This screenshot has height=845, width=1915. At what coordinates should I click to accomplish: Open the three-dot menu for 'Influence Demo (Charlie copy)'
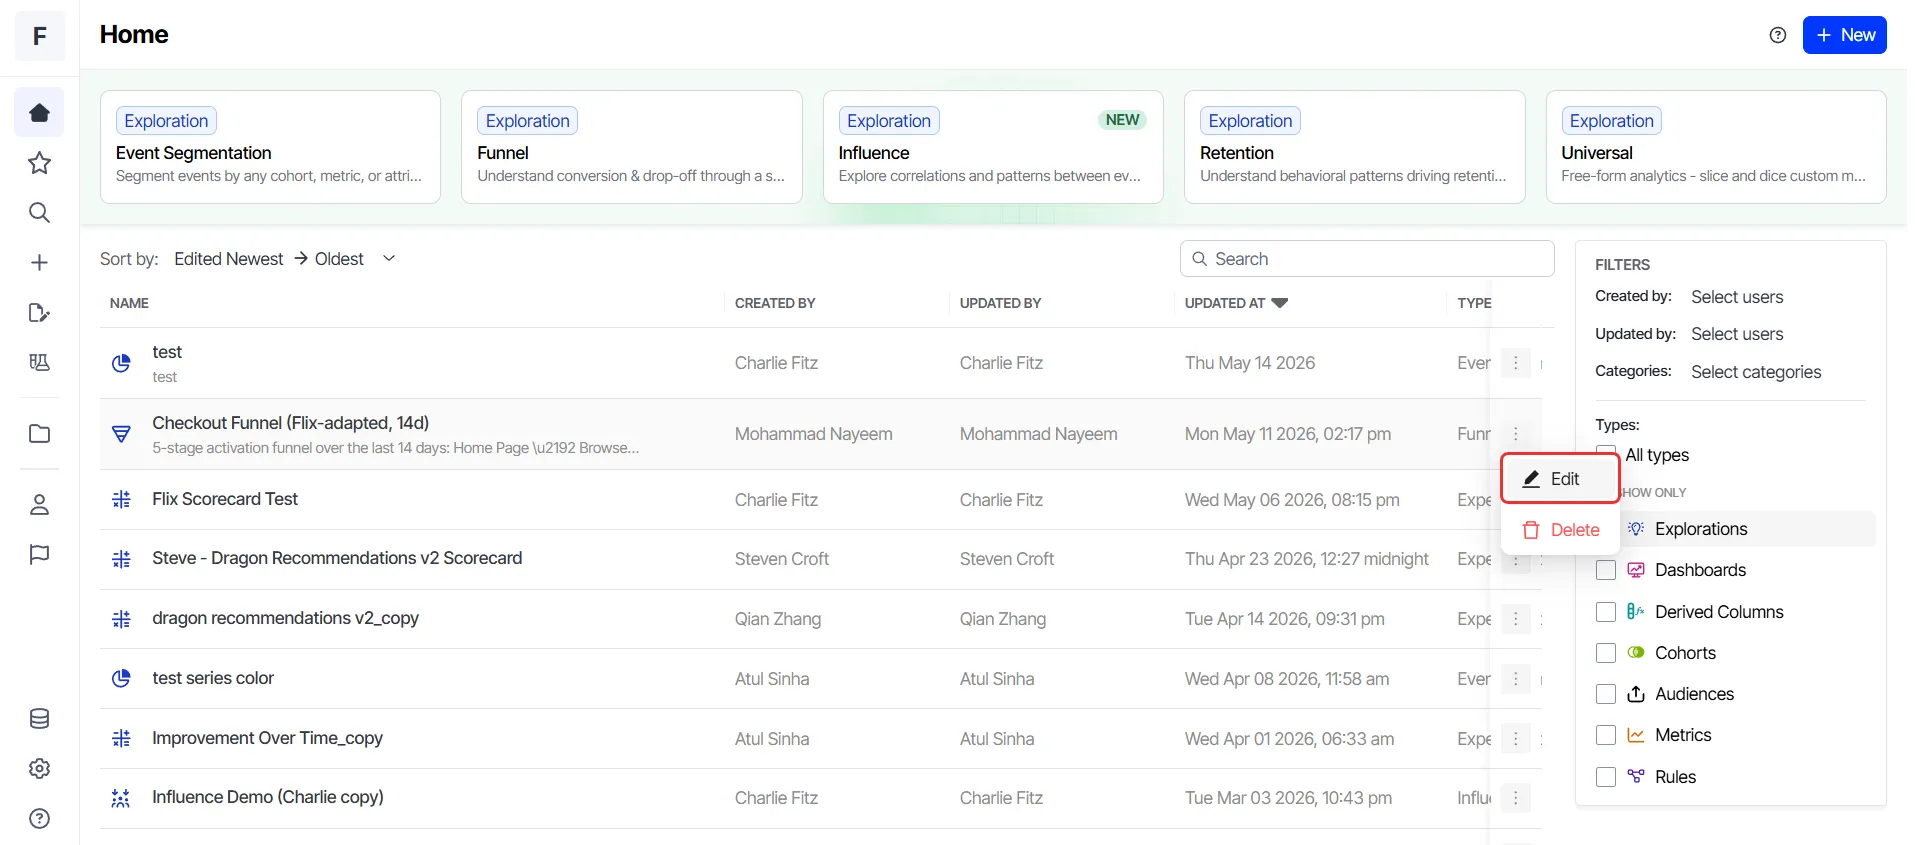click(x=1515, y=798)
